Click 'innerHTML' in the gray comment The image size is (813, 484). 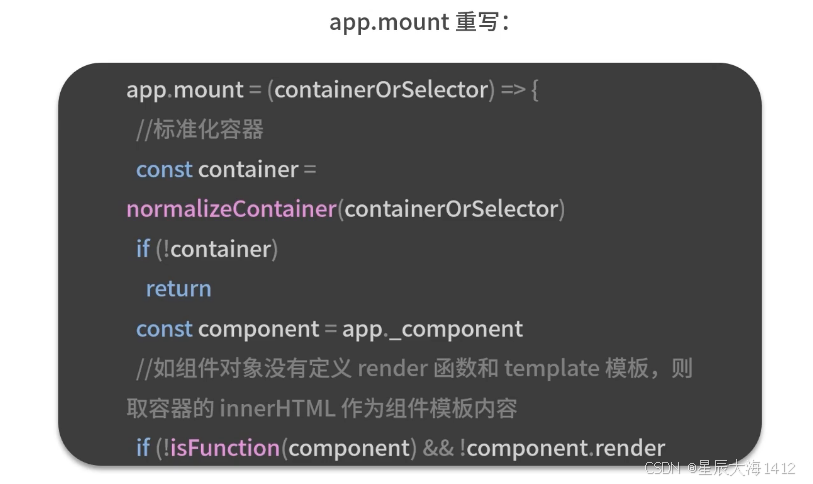277,409
